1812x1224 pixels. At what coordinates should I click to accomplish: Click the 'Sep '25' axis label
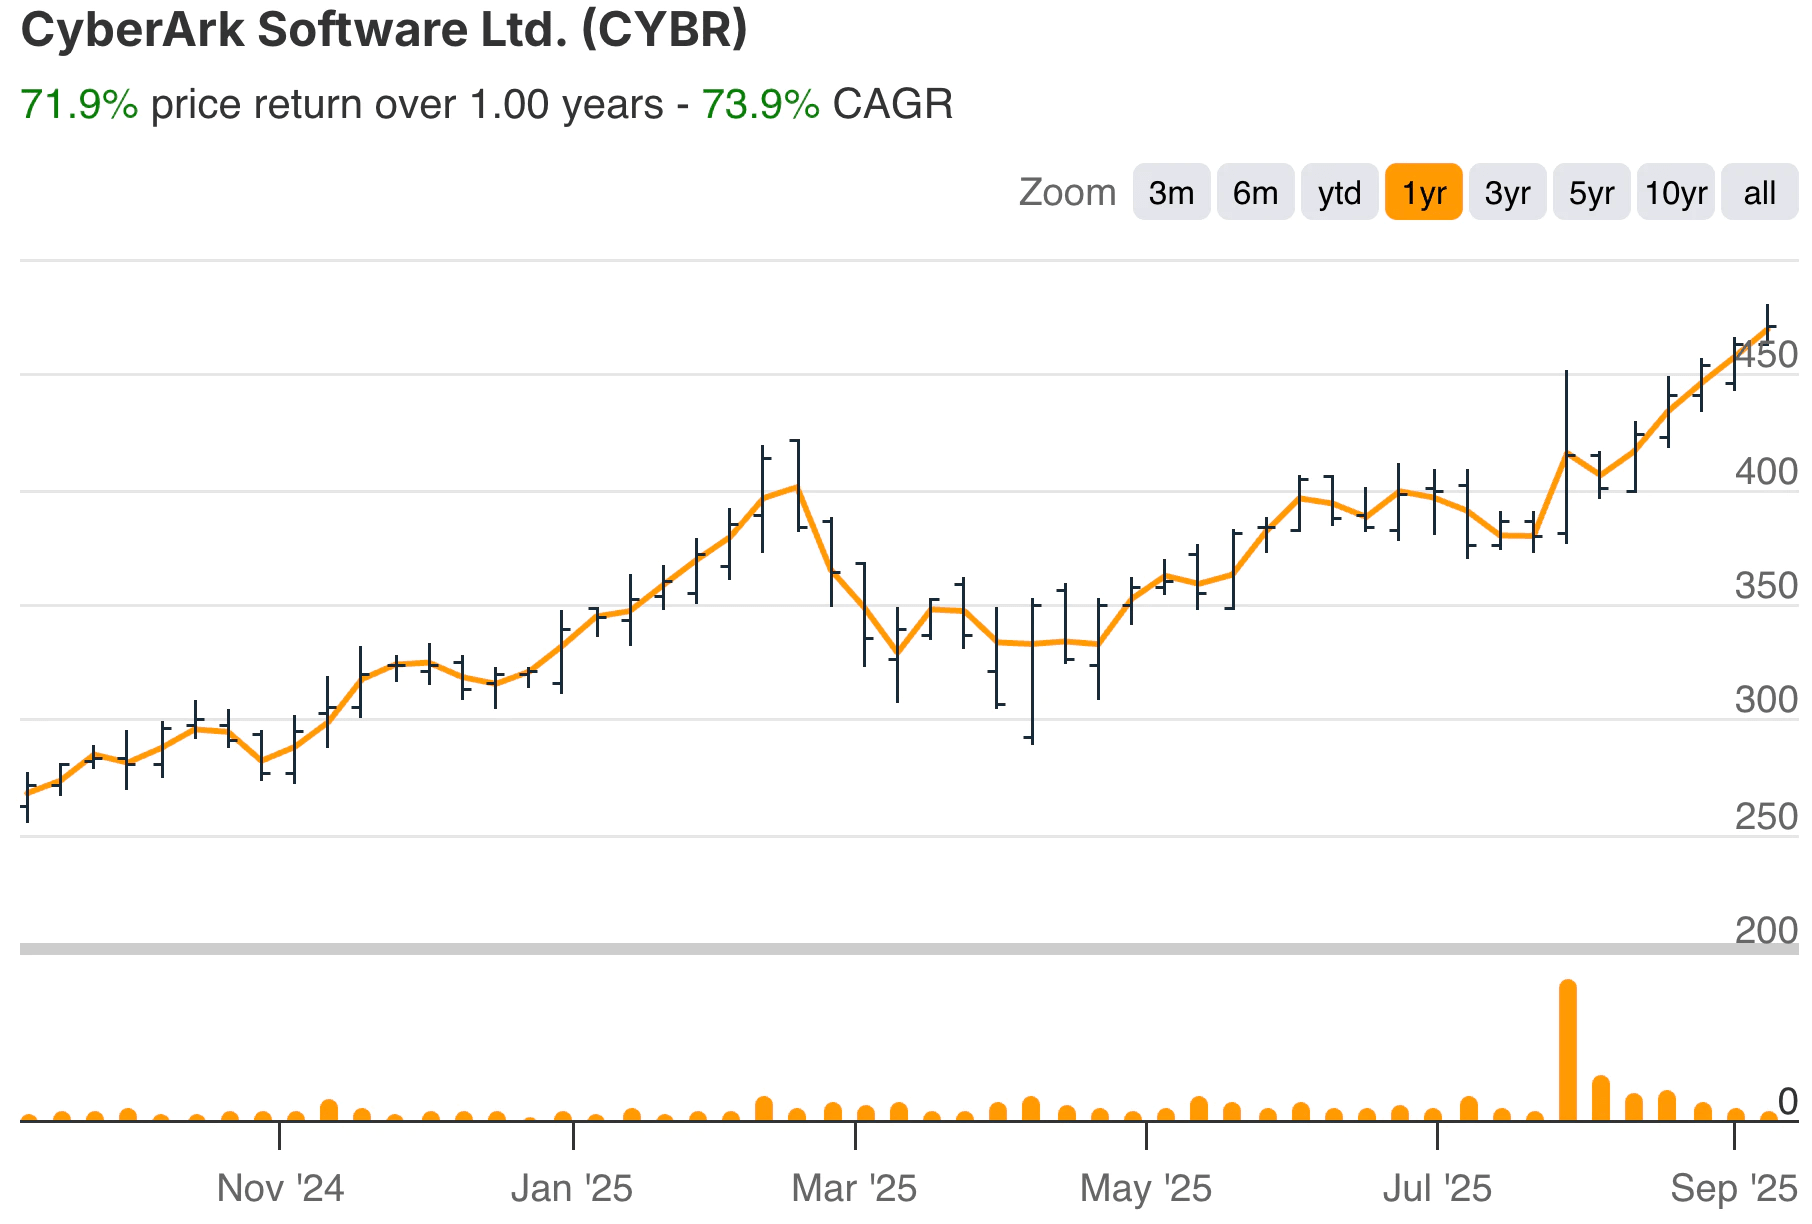(1734, 1188)
